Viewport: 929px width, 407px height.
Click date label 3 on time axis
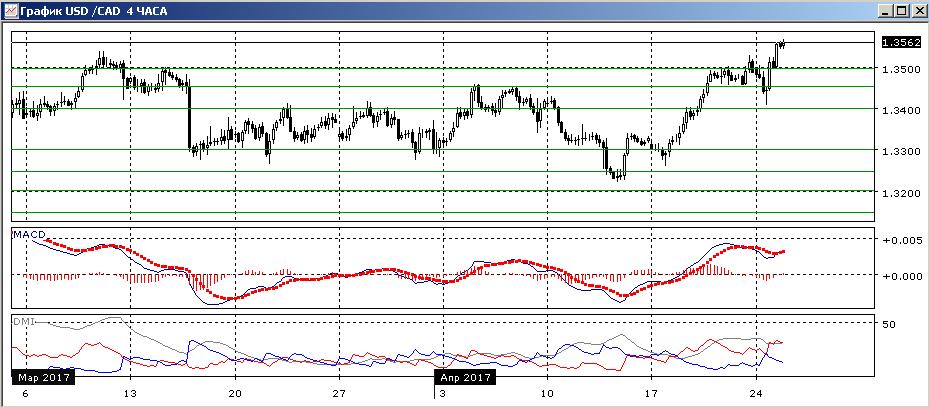(x=443, y=393)
